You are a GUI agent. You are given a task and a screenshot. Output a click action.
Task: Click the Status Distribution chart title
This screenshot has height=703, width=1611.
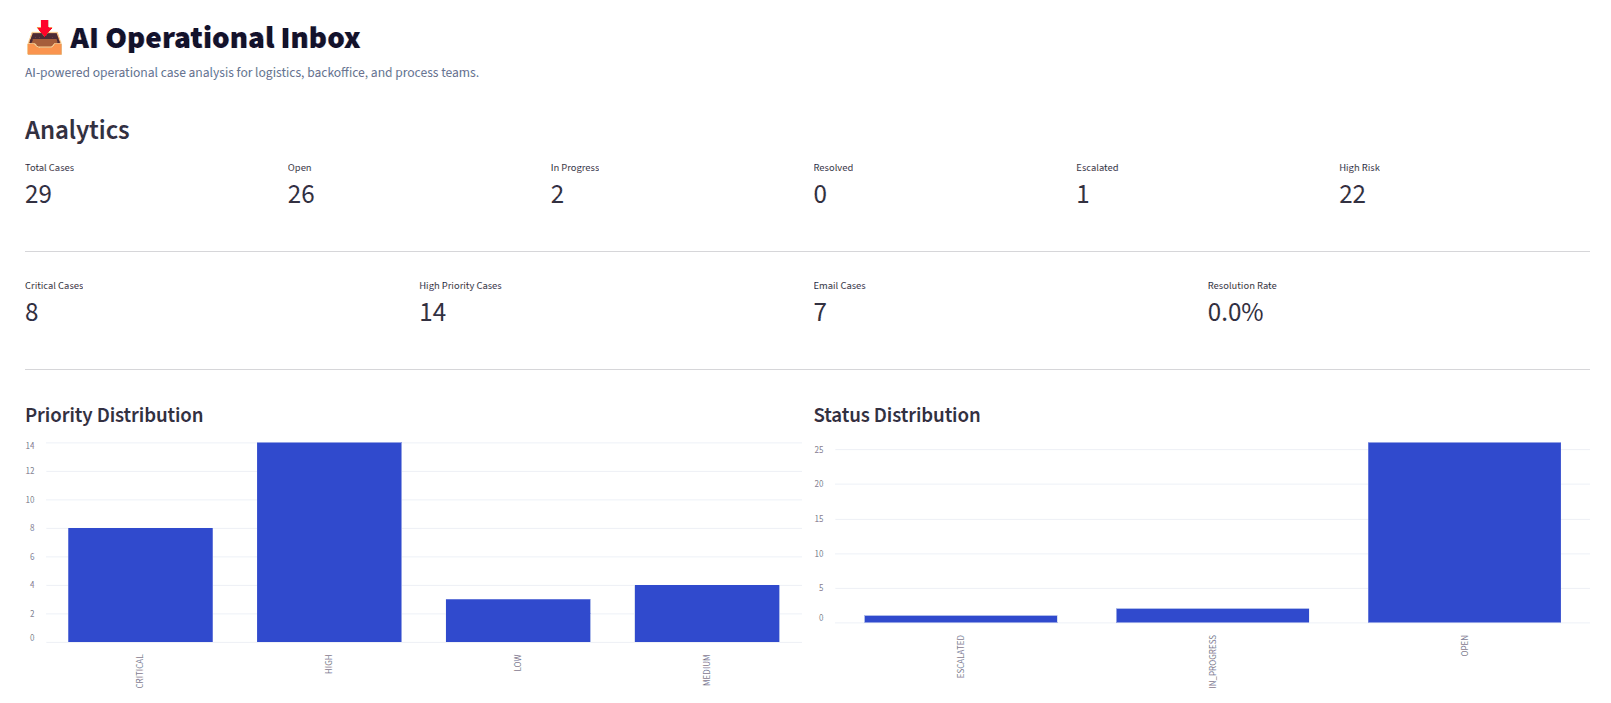click(x=897, y=415)
